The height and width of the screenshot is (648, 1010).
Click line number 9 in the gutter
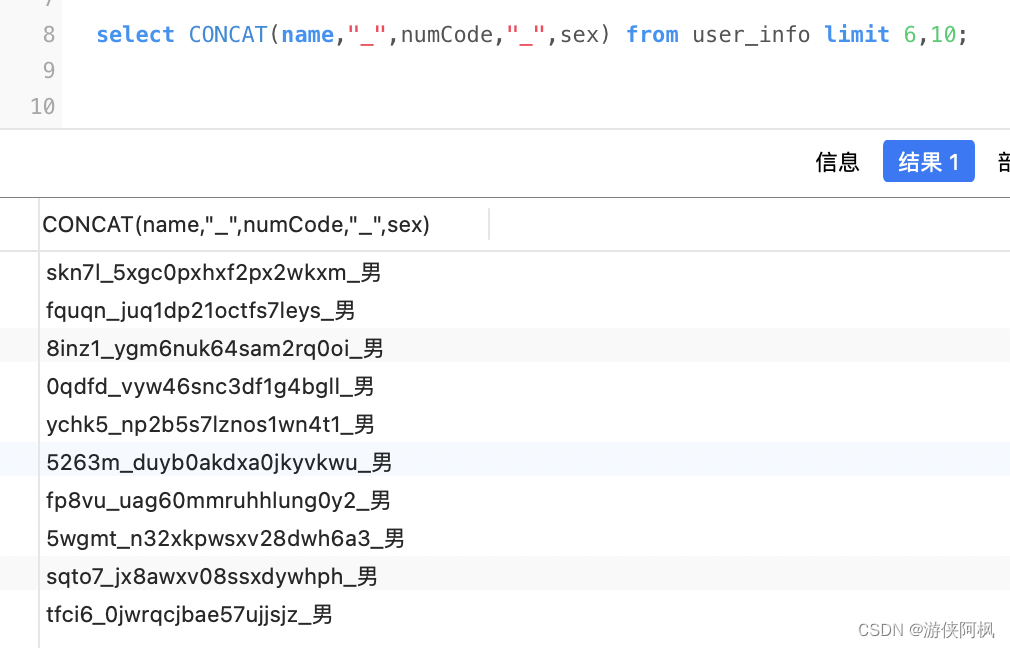tap(49, 70)
